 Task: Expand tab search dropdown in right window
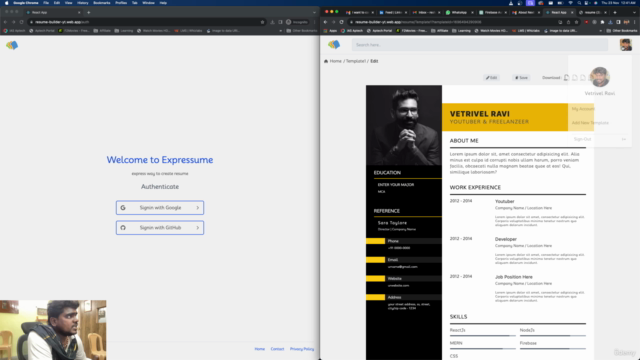(x=634, y=12)
